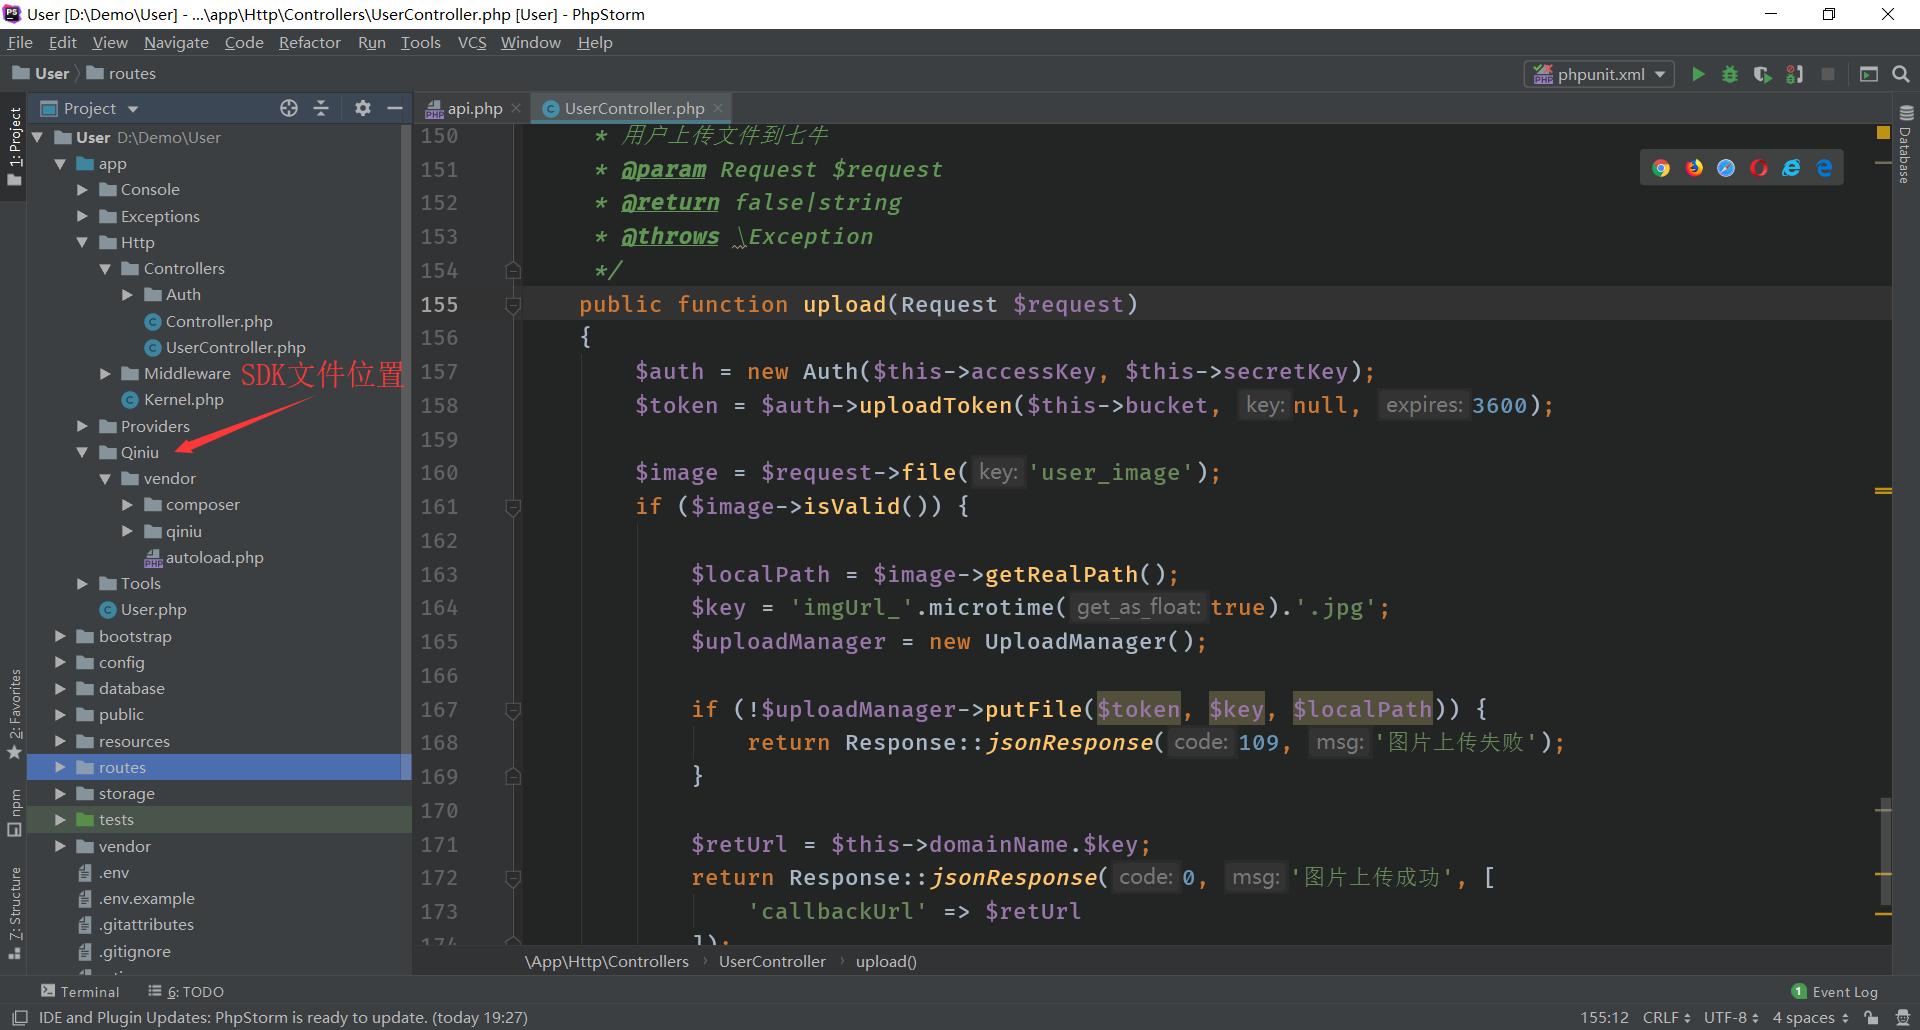Select routes breadcrumb in navigation bar

click(121, 74)
